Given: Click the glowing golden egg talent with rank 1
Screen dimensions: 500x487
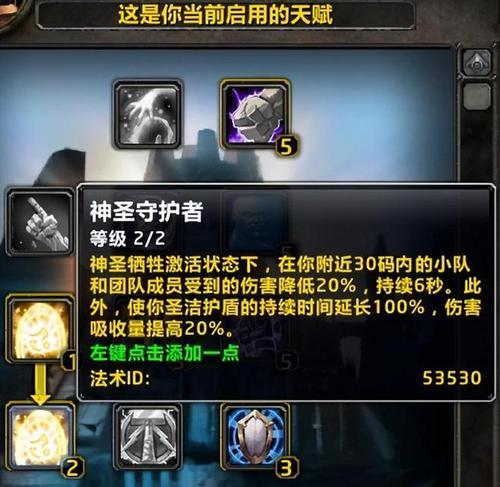Looking at the screenshot, I should tap(39, 330).
